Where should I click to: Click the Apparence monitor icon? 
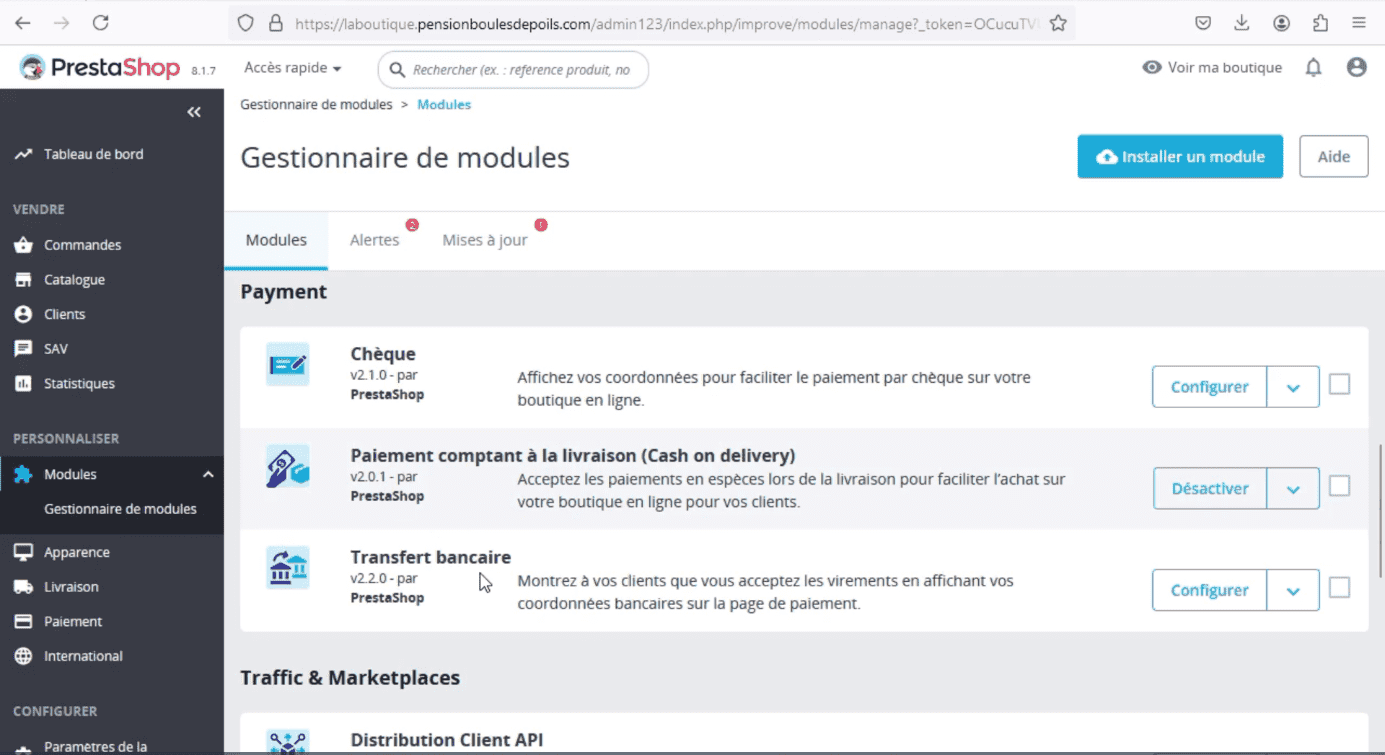pyautogui.click(x=23, y=552)
